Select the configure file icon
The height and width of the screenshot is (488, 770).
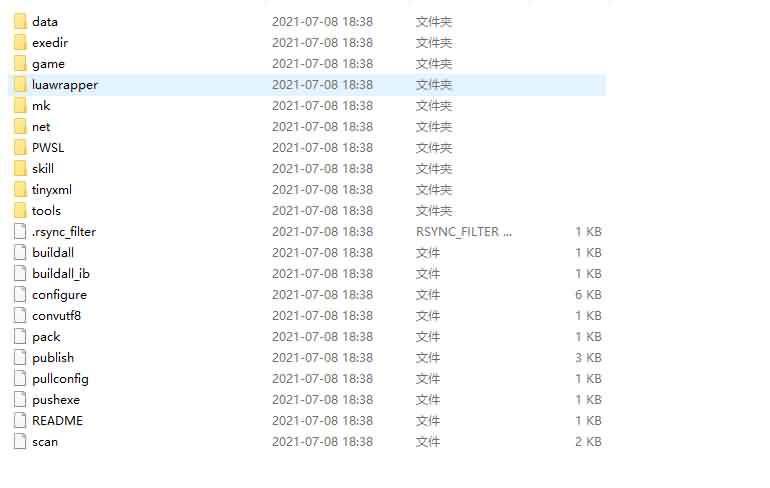click(20, 295)
